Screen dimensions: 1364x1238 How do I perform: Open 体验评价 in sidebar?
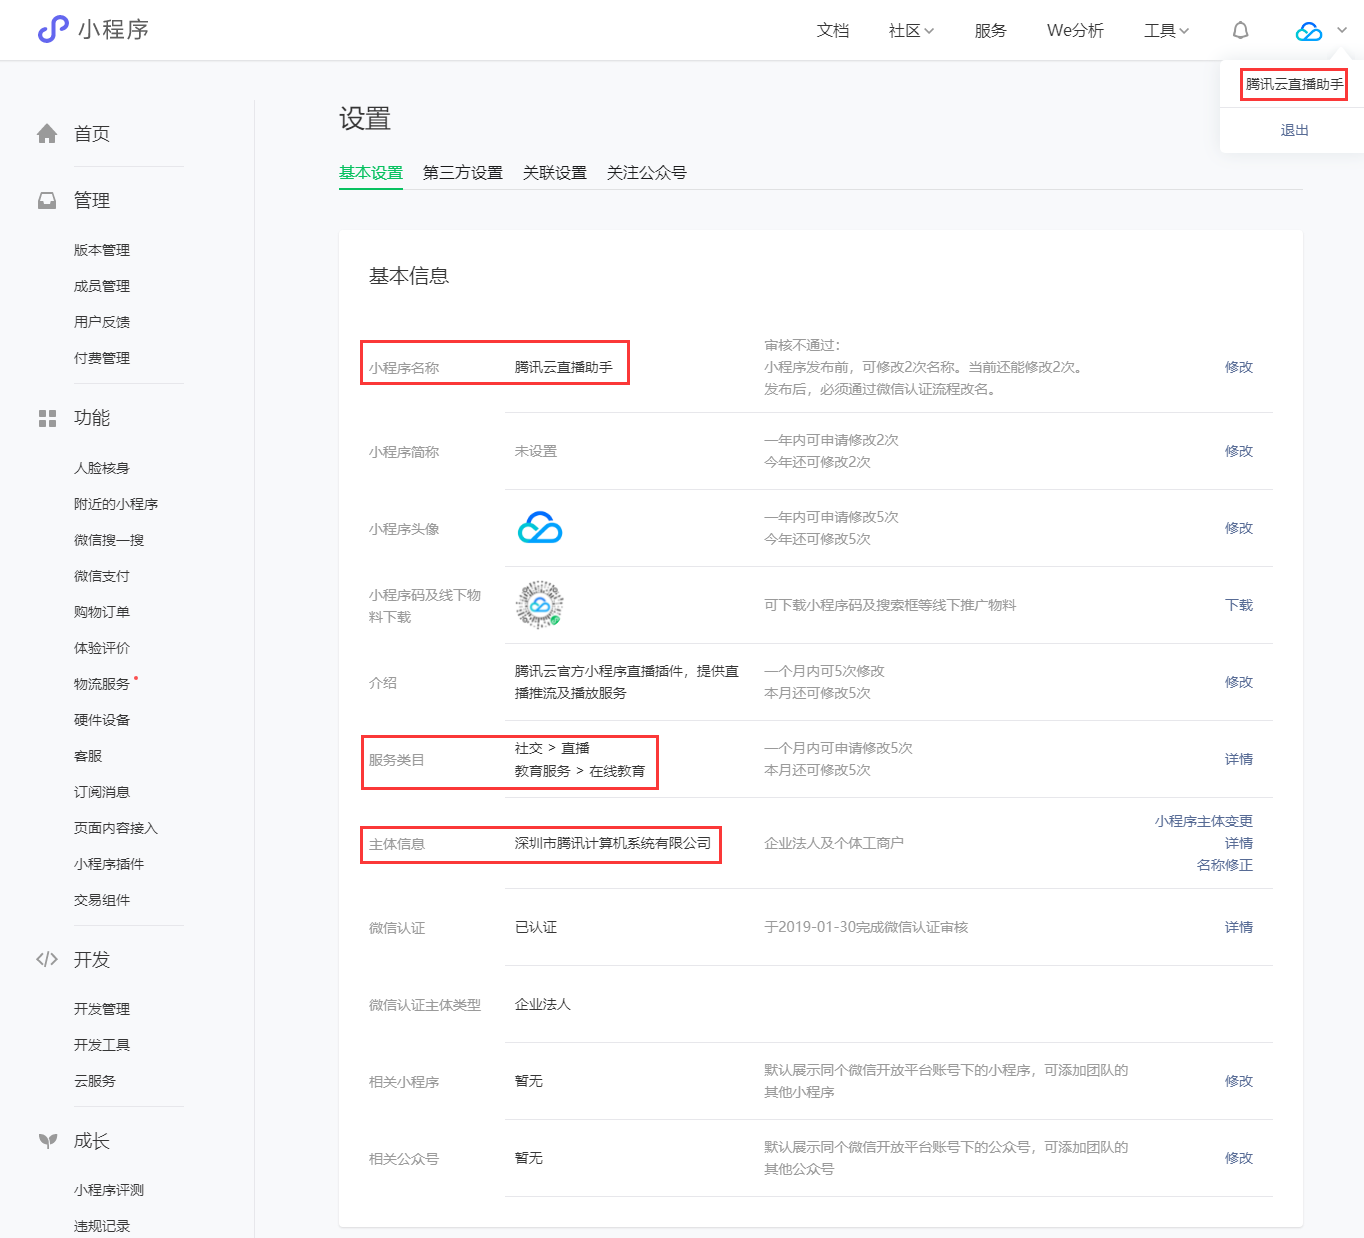point(102,648)
